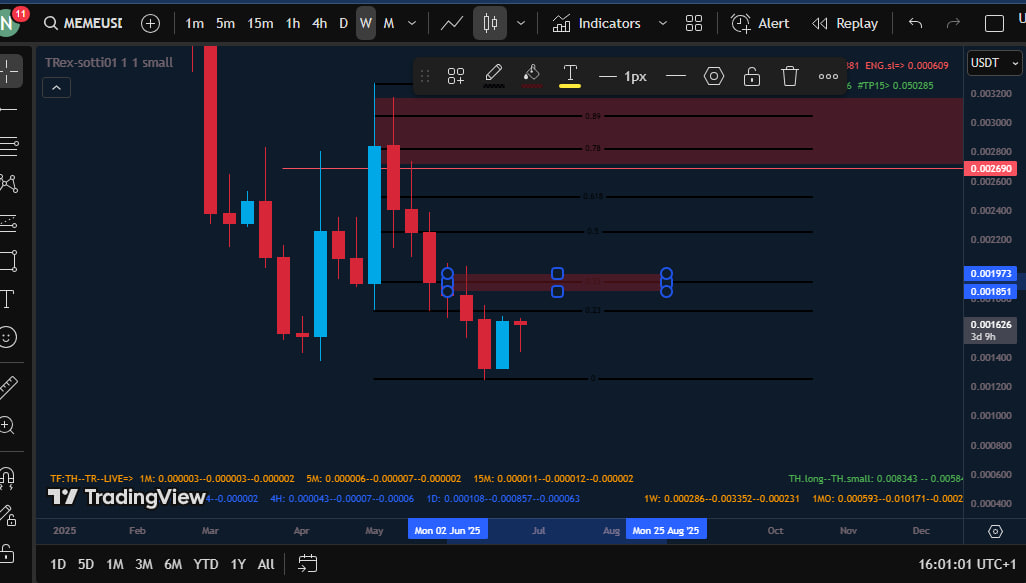Image resolution: width=1026 pixels, height=583 pixels.
Task: Undo the last chart action
Action: point(915,24)
